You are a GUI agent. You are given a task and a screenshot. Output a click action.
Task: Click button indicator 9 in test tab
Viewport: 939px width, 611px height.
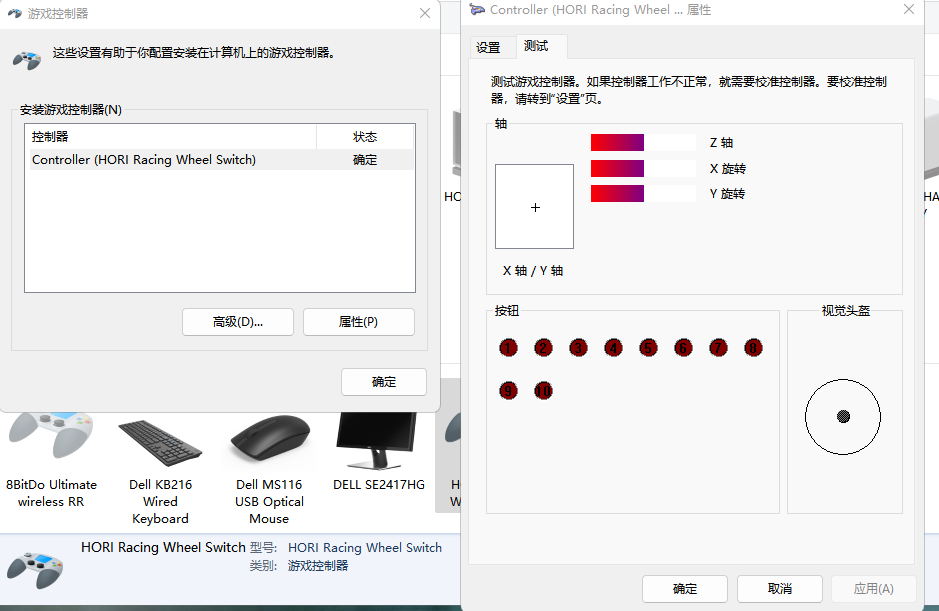pos(508,391)
